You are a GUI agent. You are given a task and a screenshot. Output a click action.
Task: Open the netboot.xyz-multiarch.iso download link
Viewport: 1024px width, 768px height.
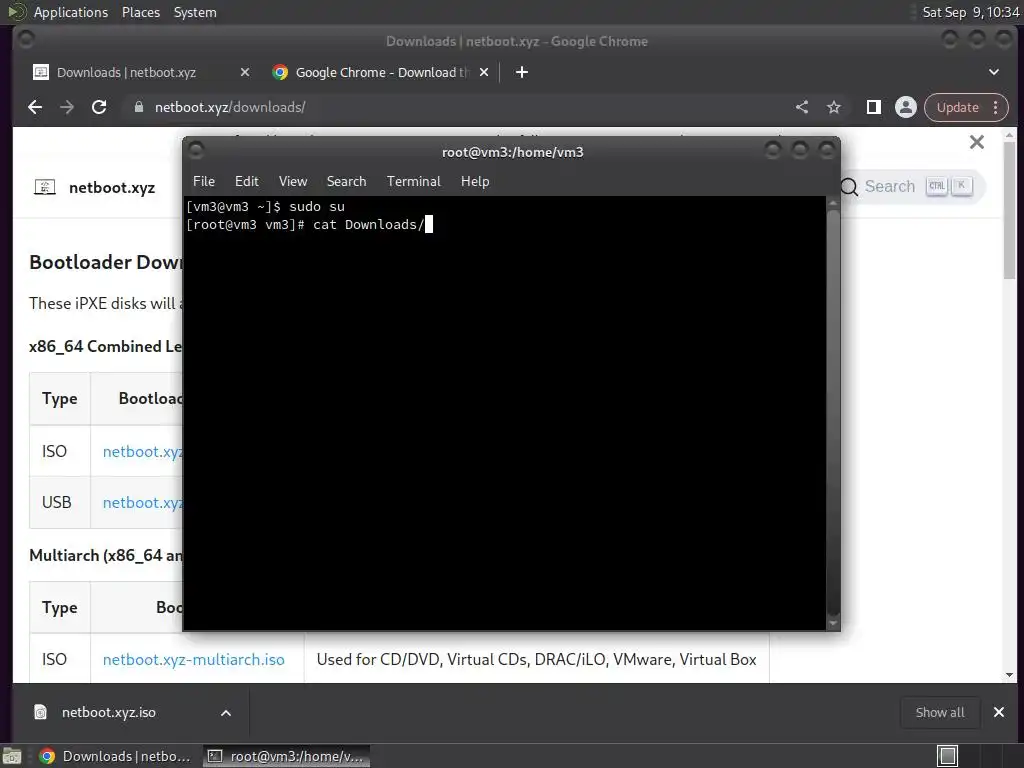193,660
